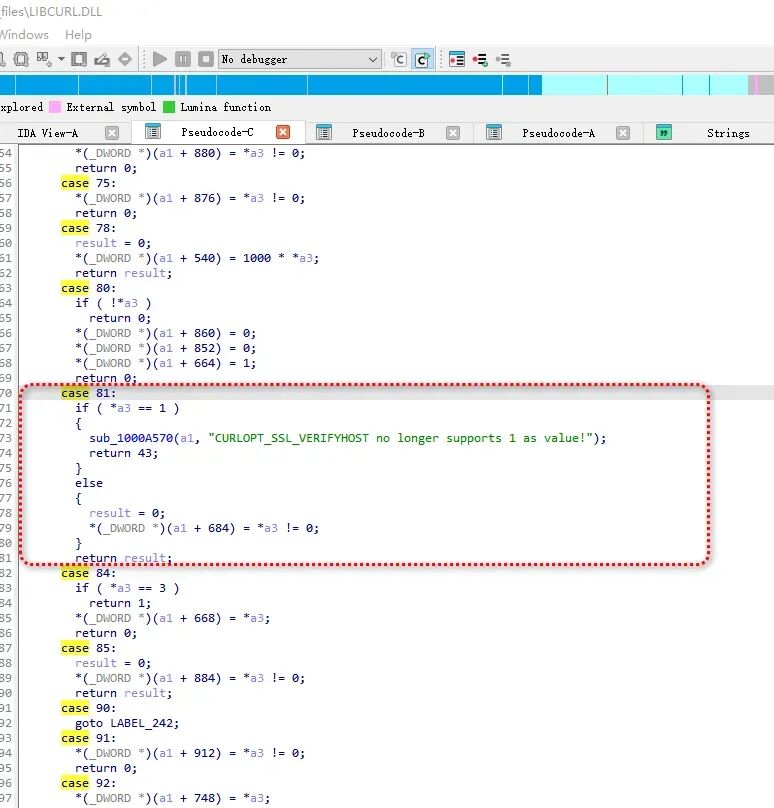Open the breakpoint list icon
This screenshot has height=808, width=774.
coord(457,59)
